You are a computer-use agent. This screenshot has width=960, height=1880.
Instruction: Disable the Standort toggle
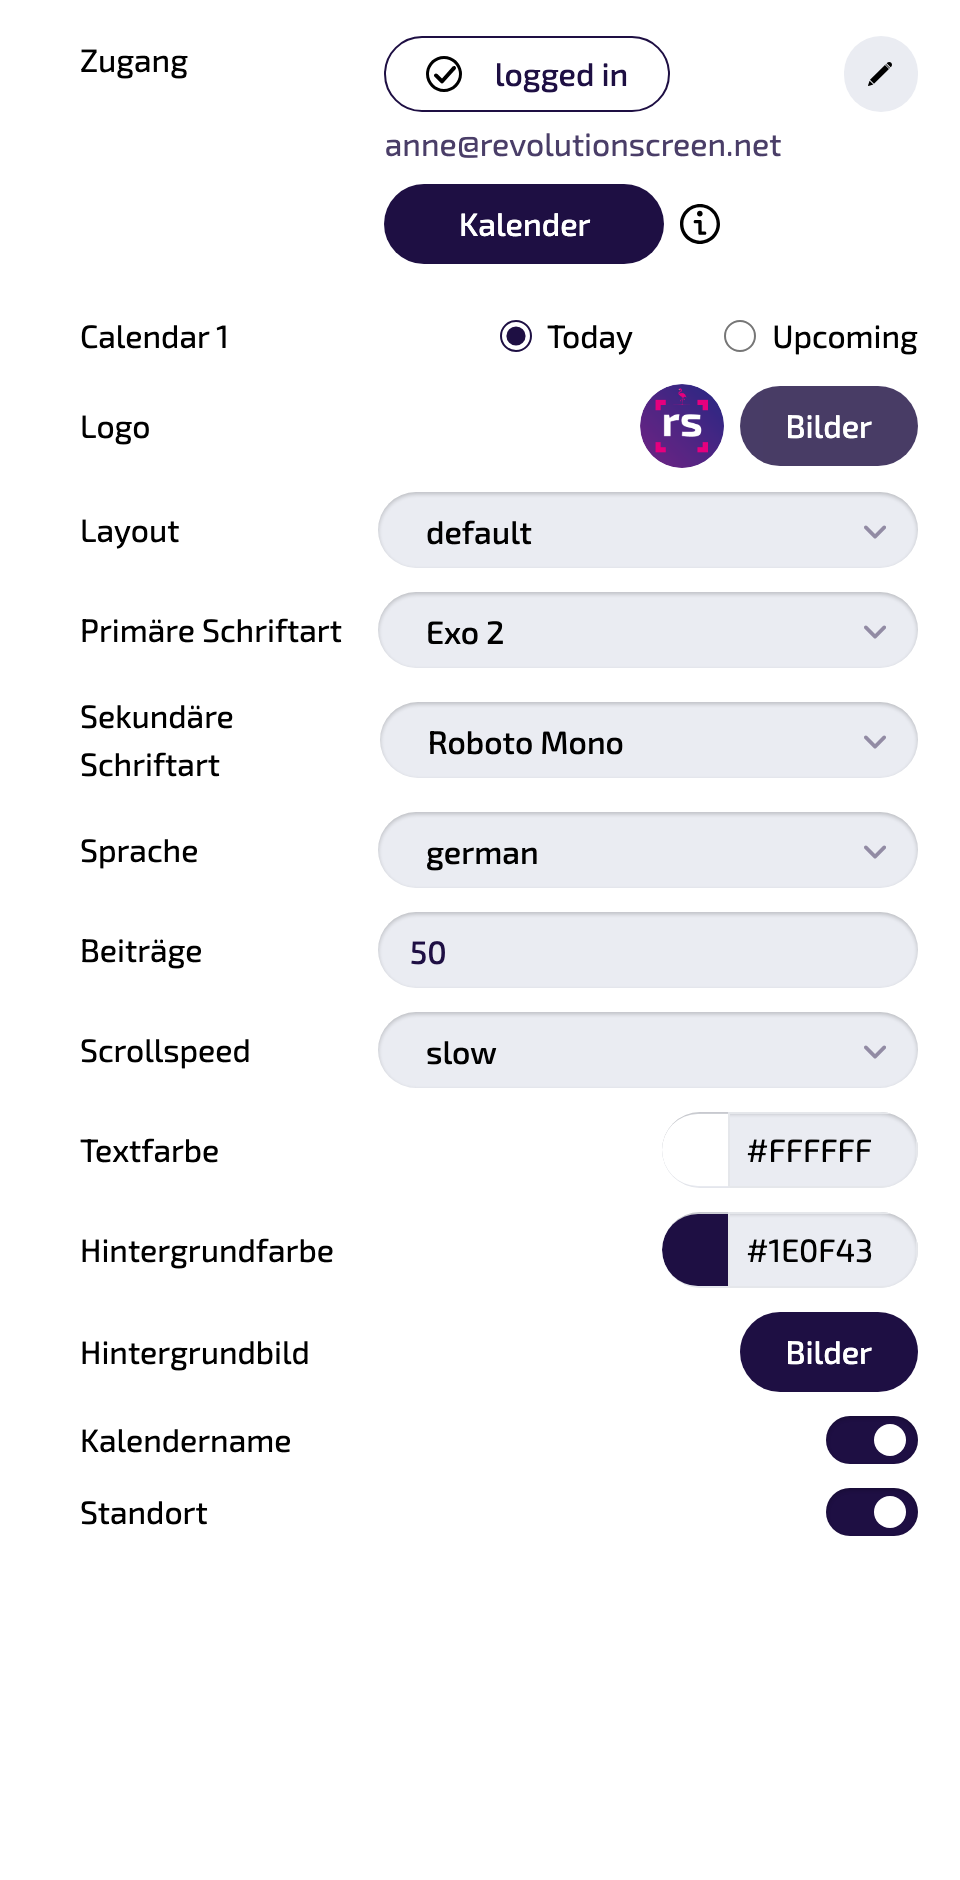872,1512
